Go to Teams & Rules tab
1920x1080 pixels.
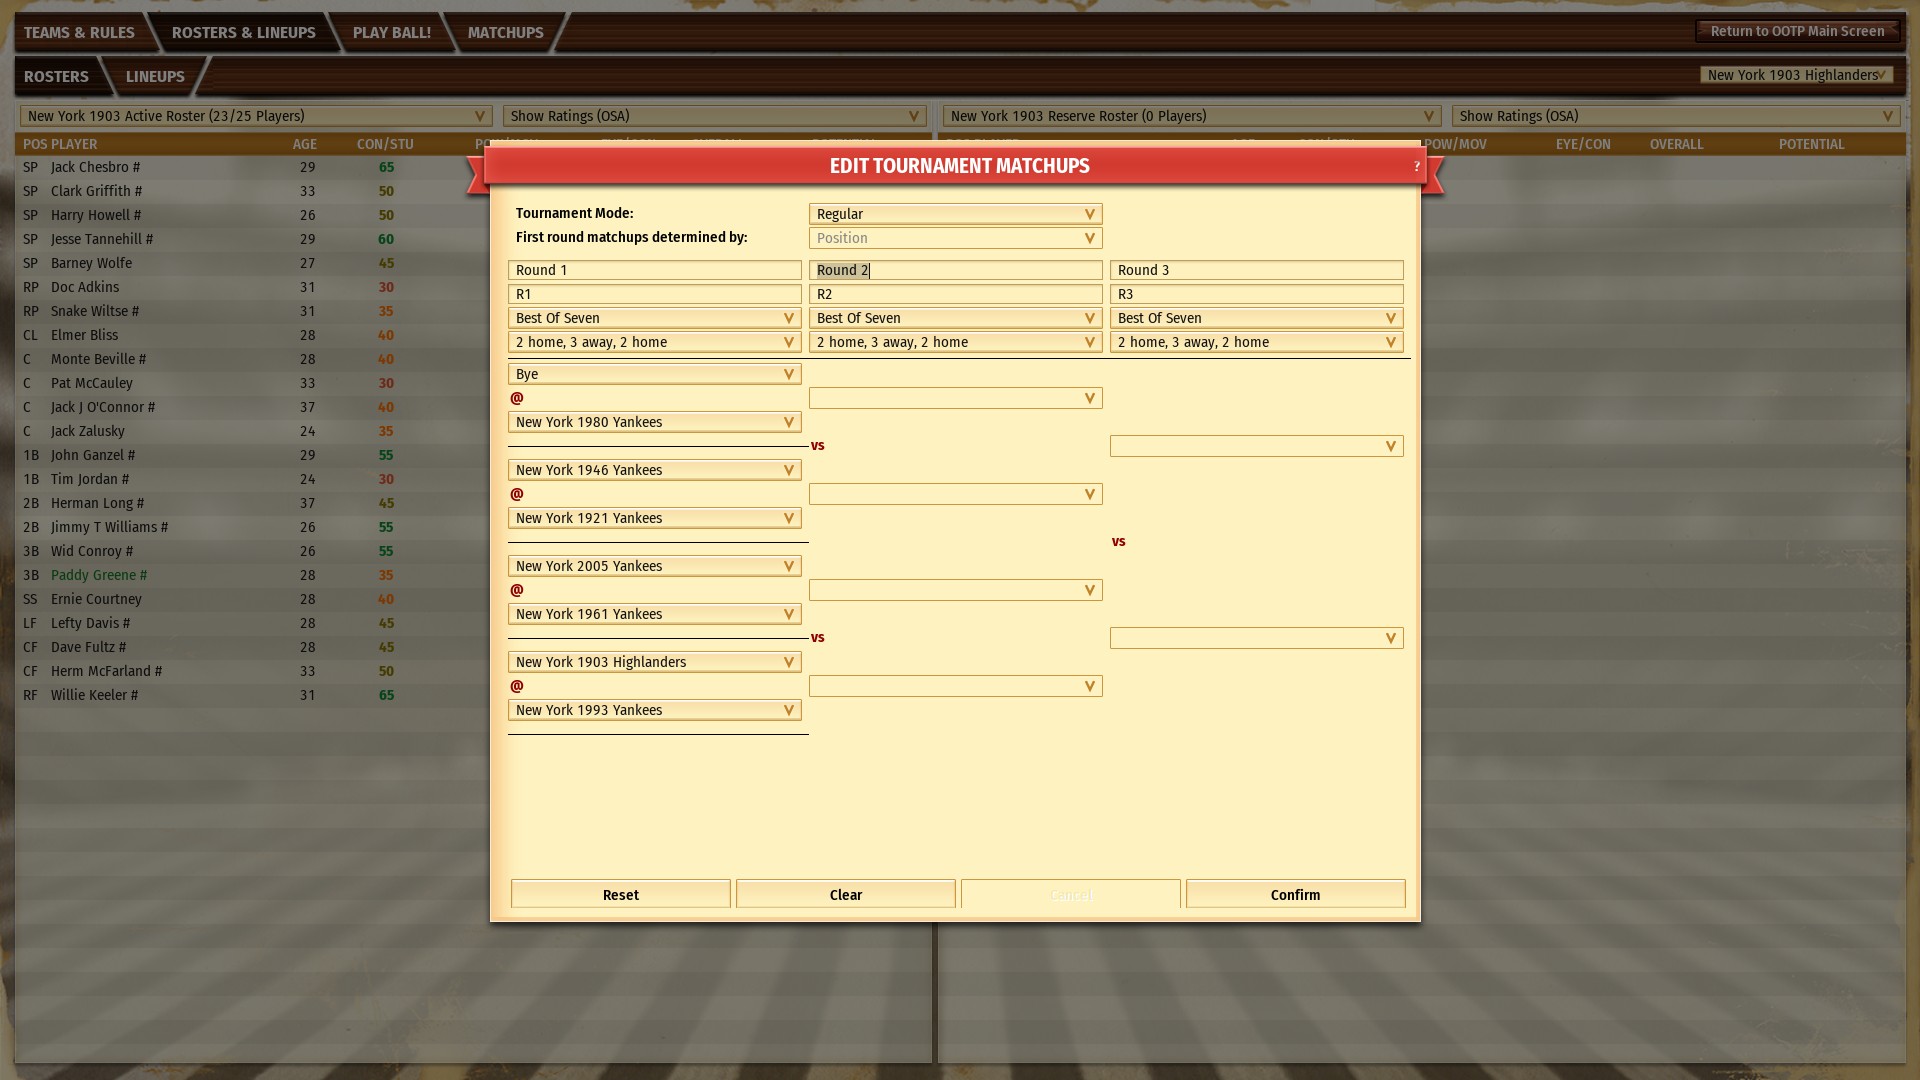(x=79, y=33)
